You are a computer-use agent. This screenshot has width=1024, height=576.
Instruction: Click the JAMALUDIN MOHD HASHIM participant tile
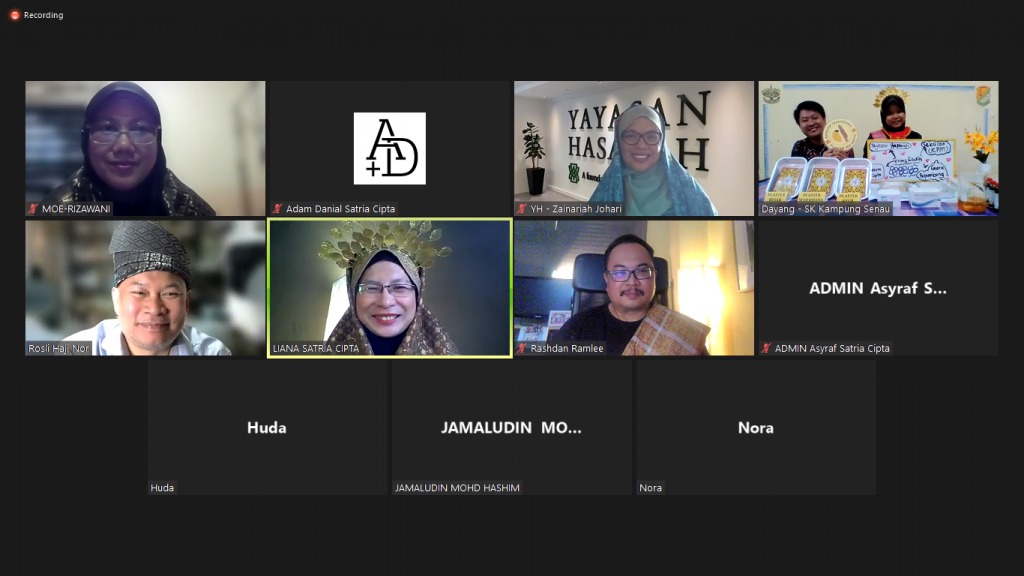coord(511,427)
